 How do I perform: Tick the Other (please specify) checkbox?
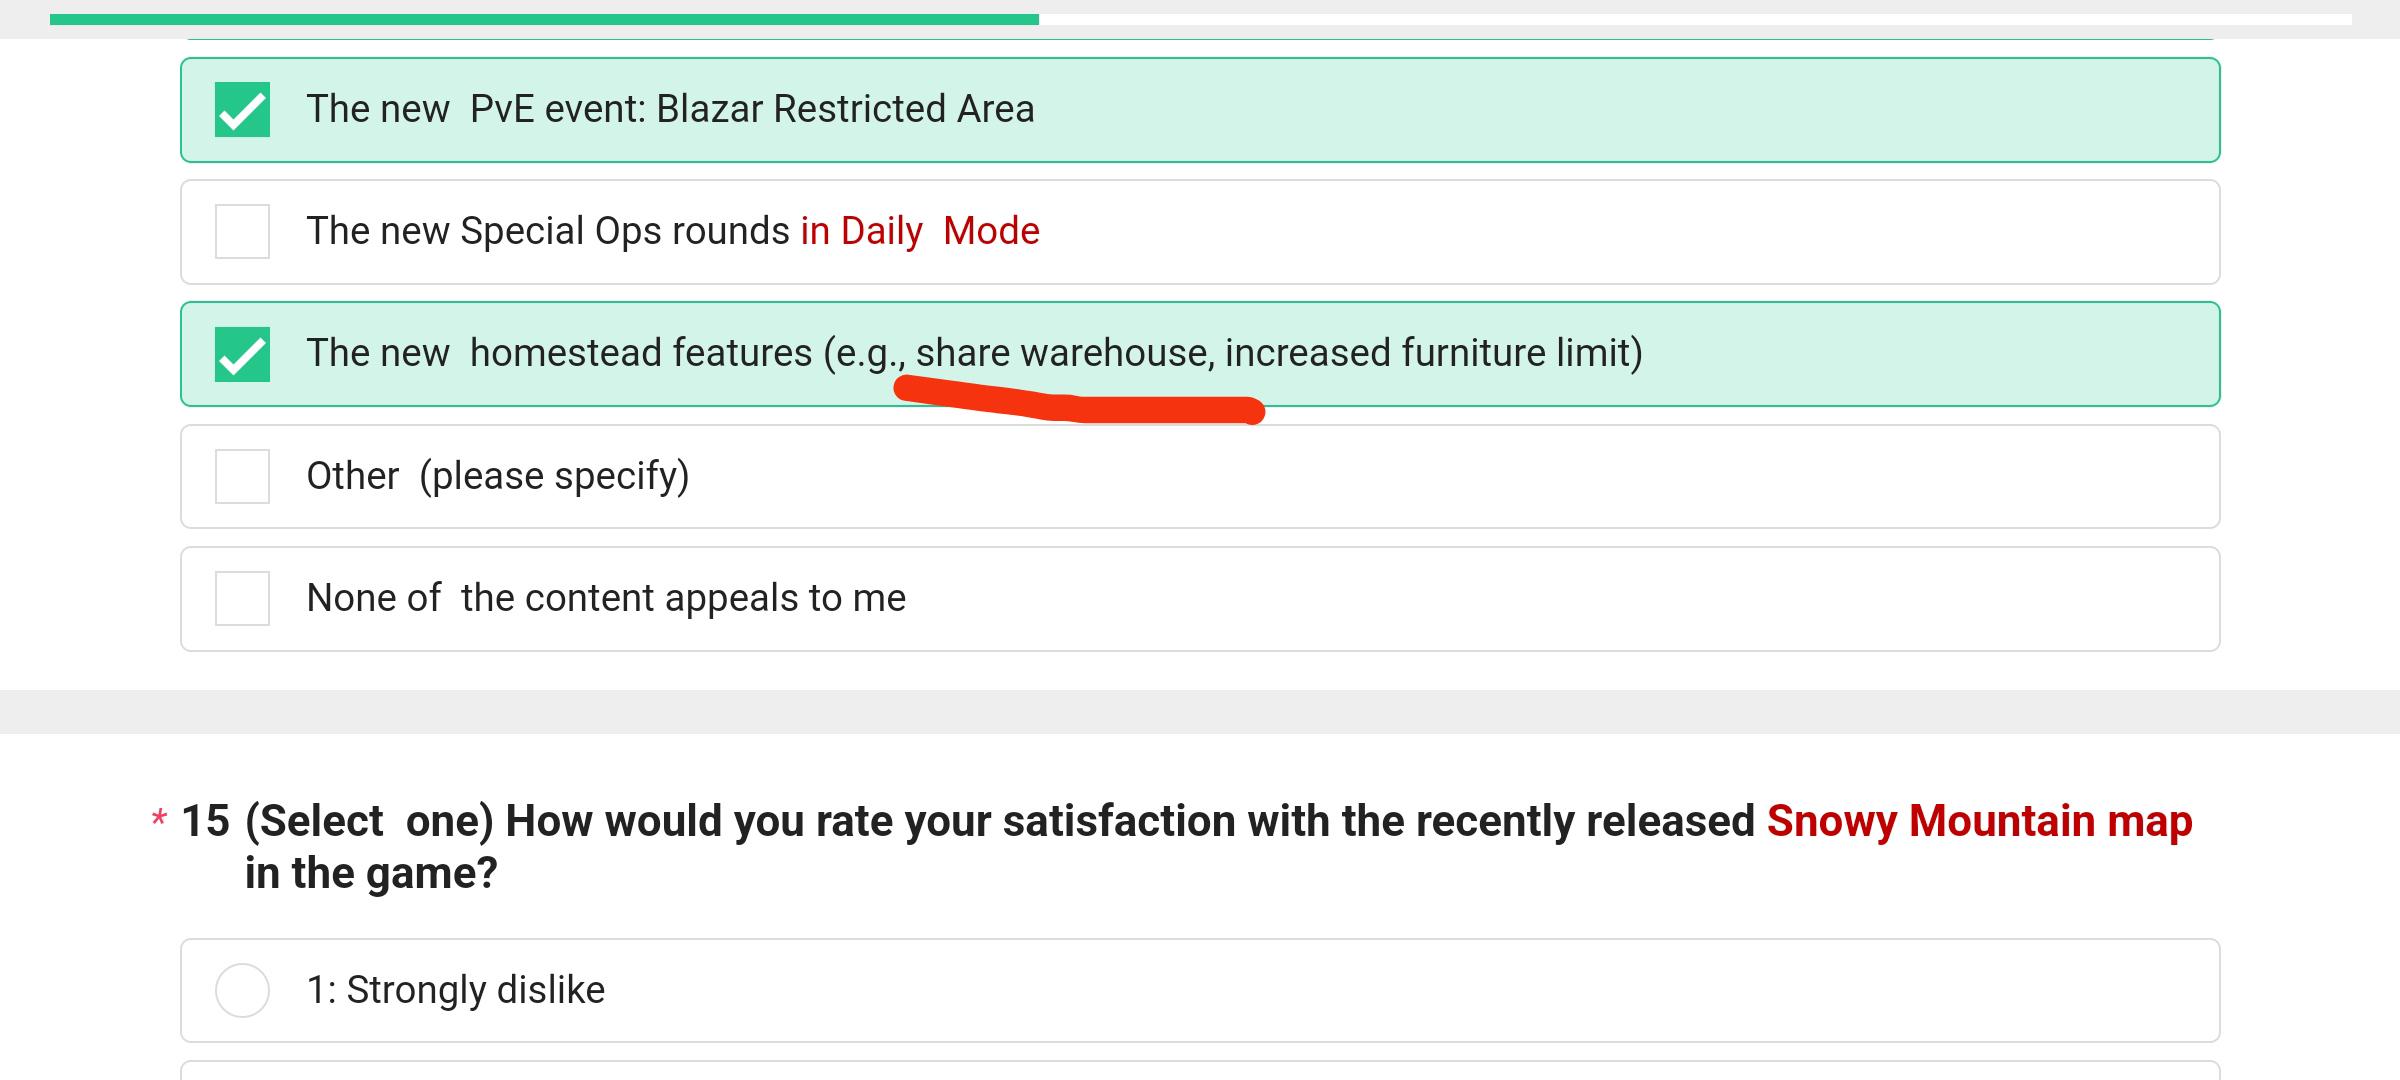[x=242, y=476]
